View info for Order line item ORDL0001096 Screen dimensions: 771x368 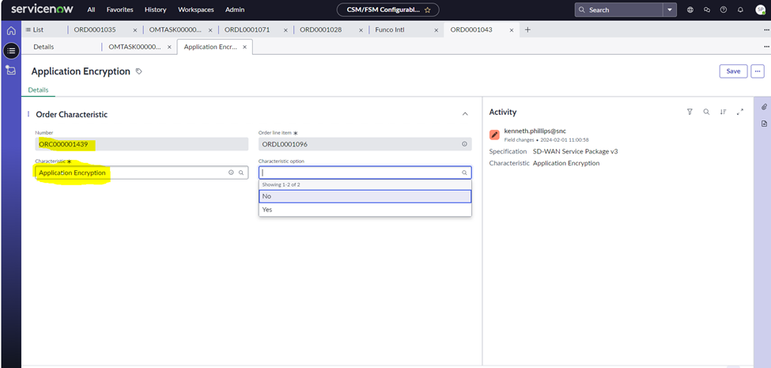click(464, 144)
